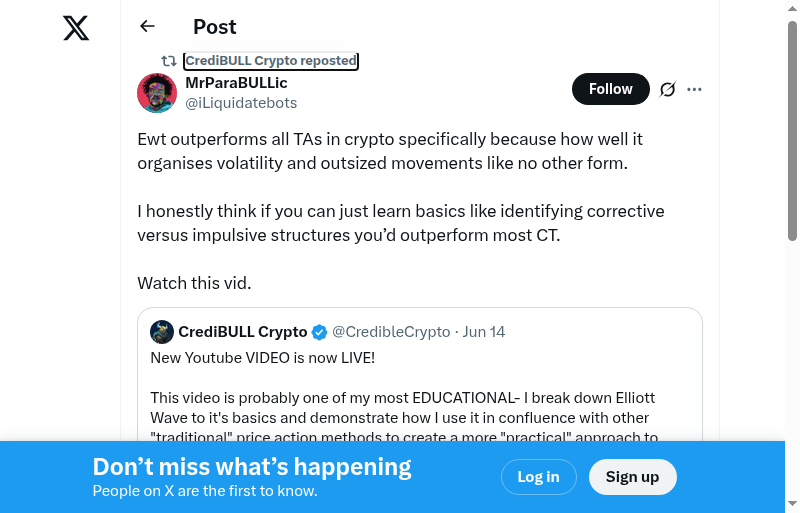Click the repost arrows icon
800x513 pixels.
coord(169,61)
